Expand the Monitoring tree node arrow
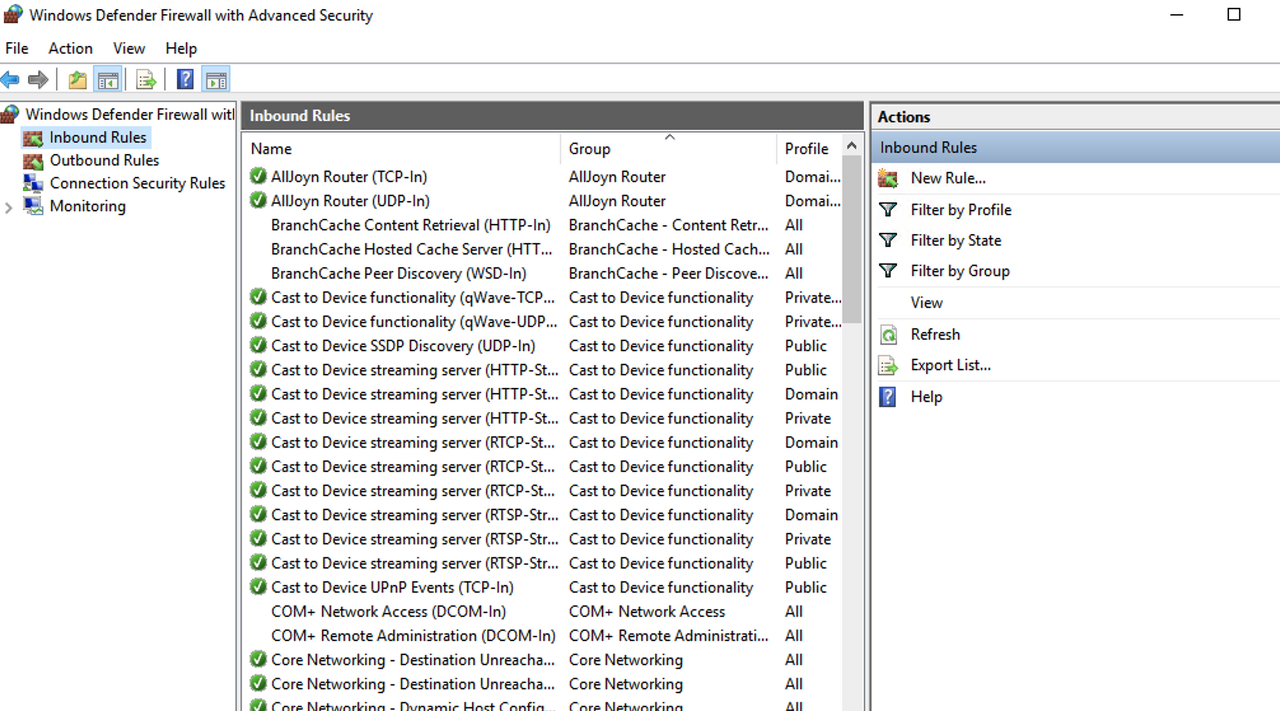The width and height of the screenshot is (1280, 711). pos(9,207)
